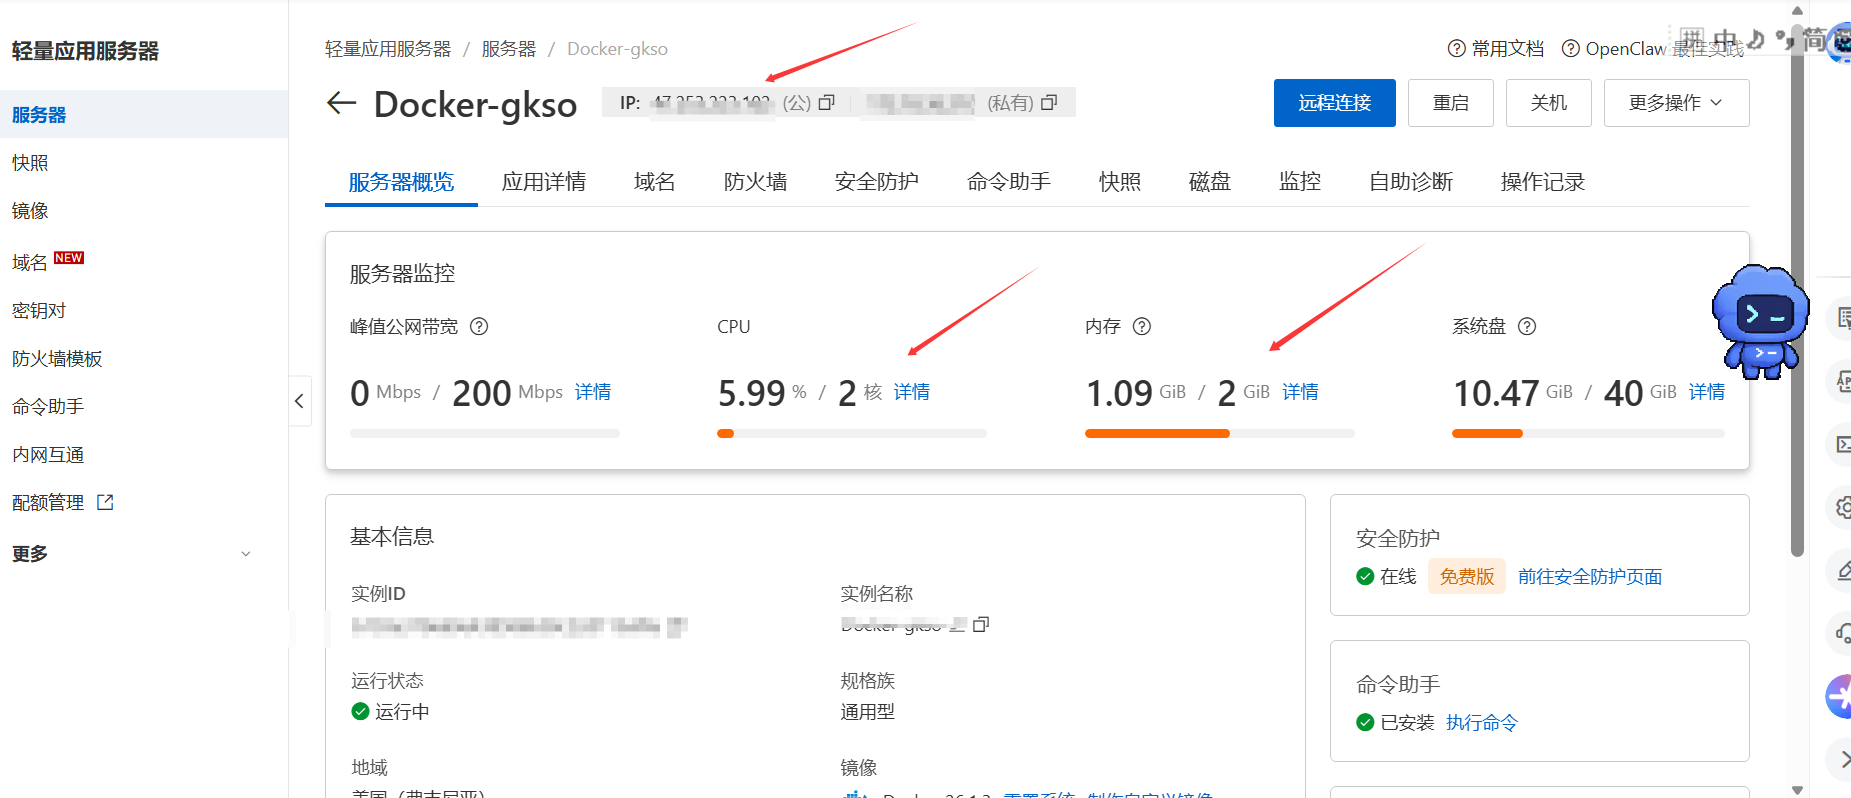
Task: Select 服务器 in the left sidebar
Action: coord(144,114)
